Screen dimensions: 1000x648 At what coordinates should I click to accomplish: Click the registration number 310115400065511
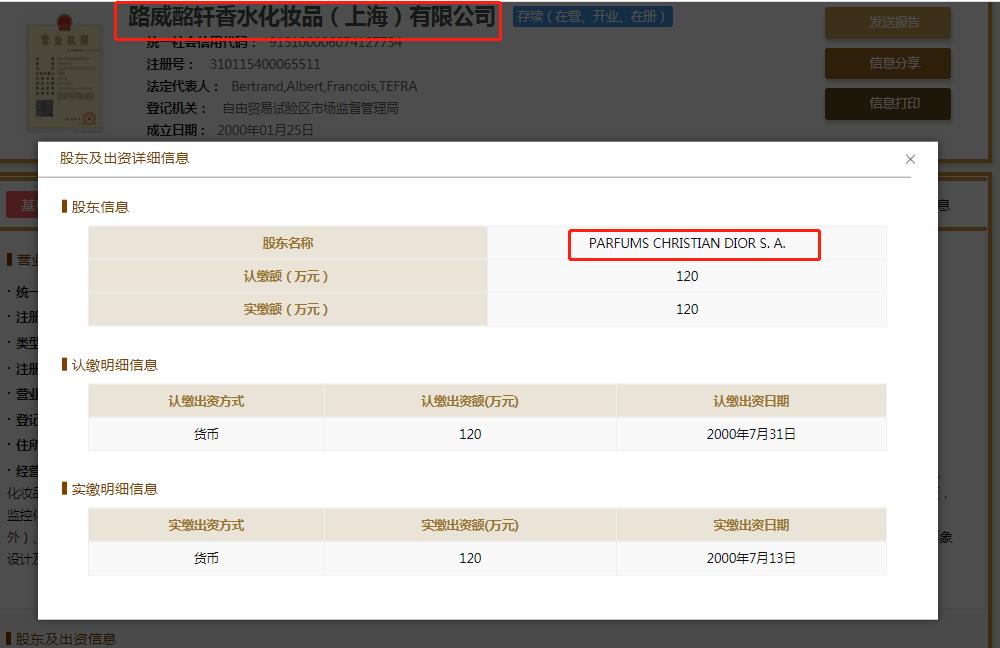[265, 64]
